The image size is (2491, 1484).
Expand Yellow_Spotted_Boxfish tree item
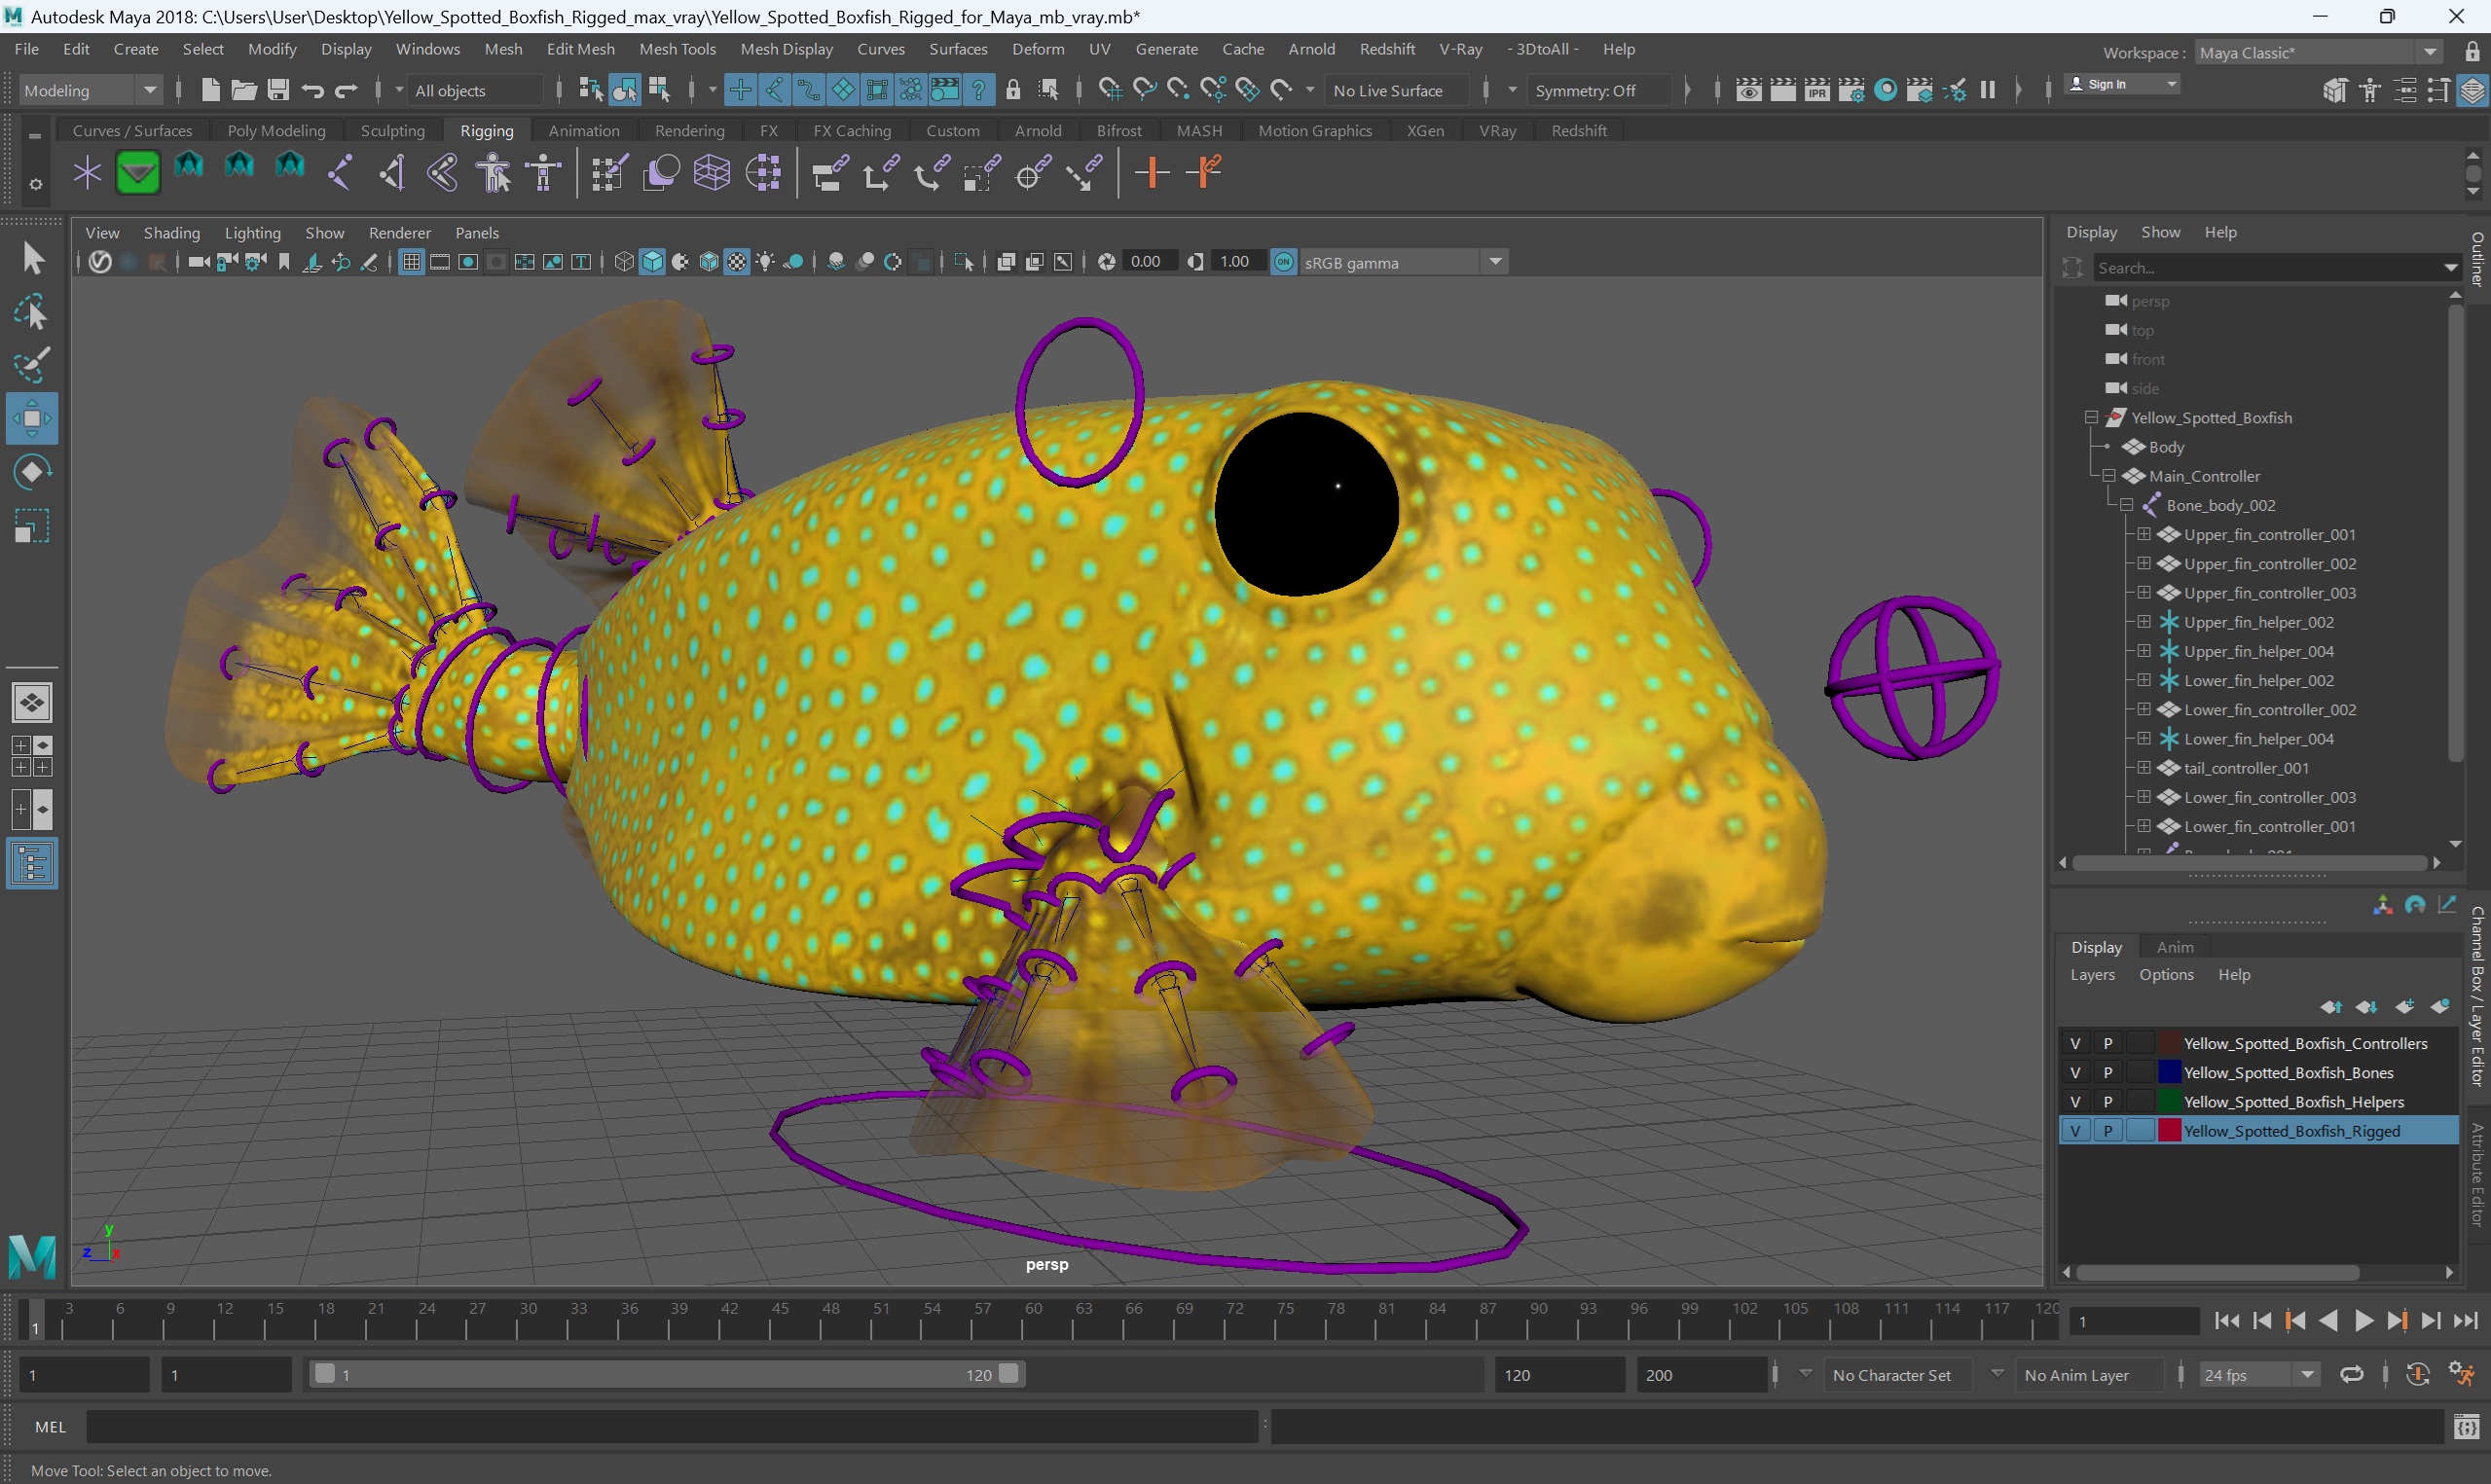pos(2092,416)
